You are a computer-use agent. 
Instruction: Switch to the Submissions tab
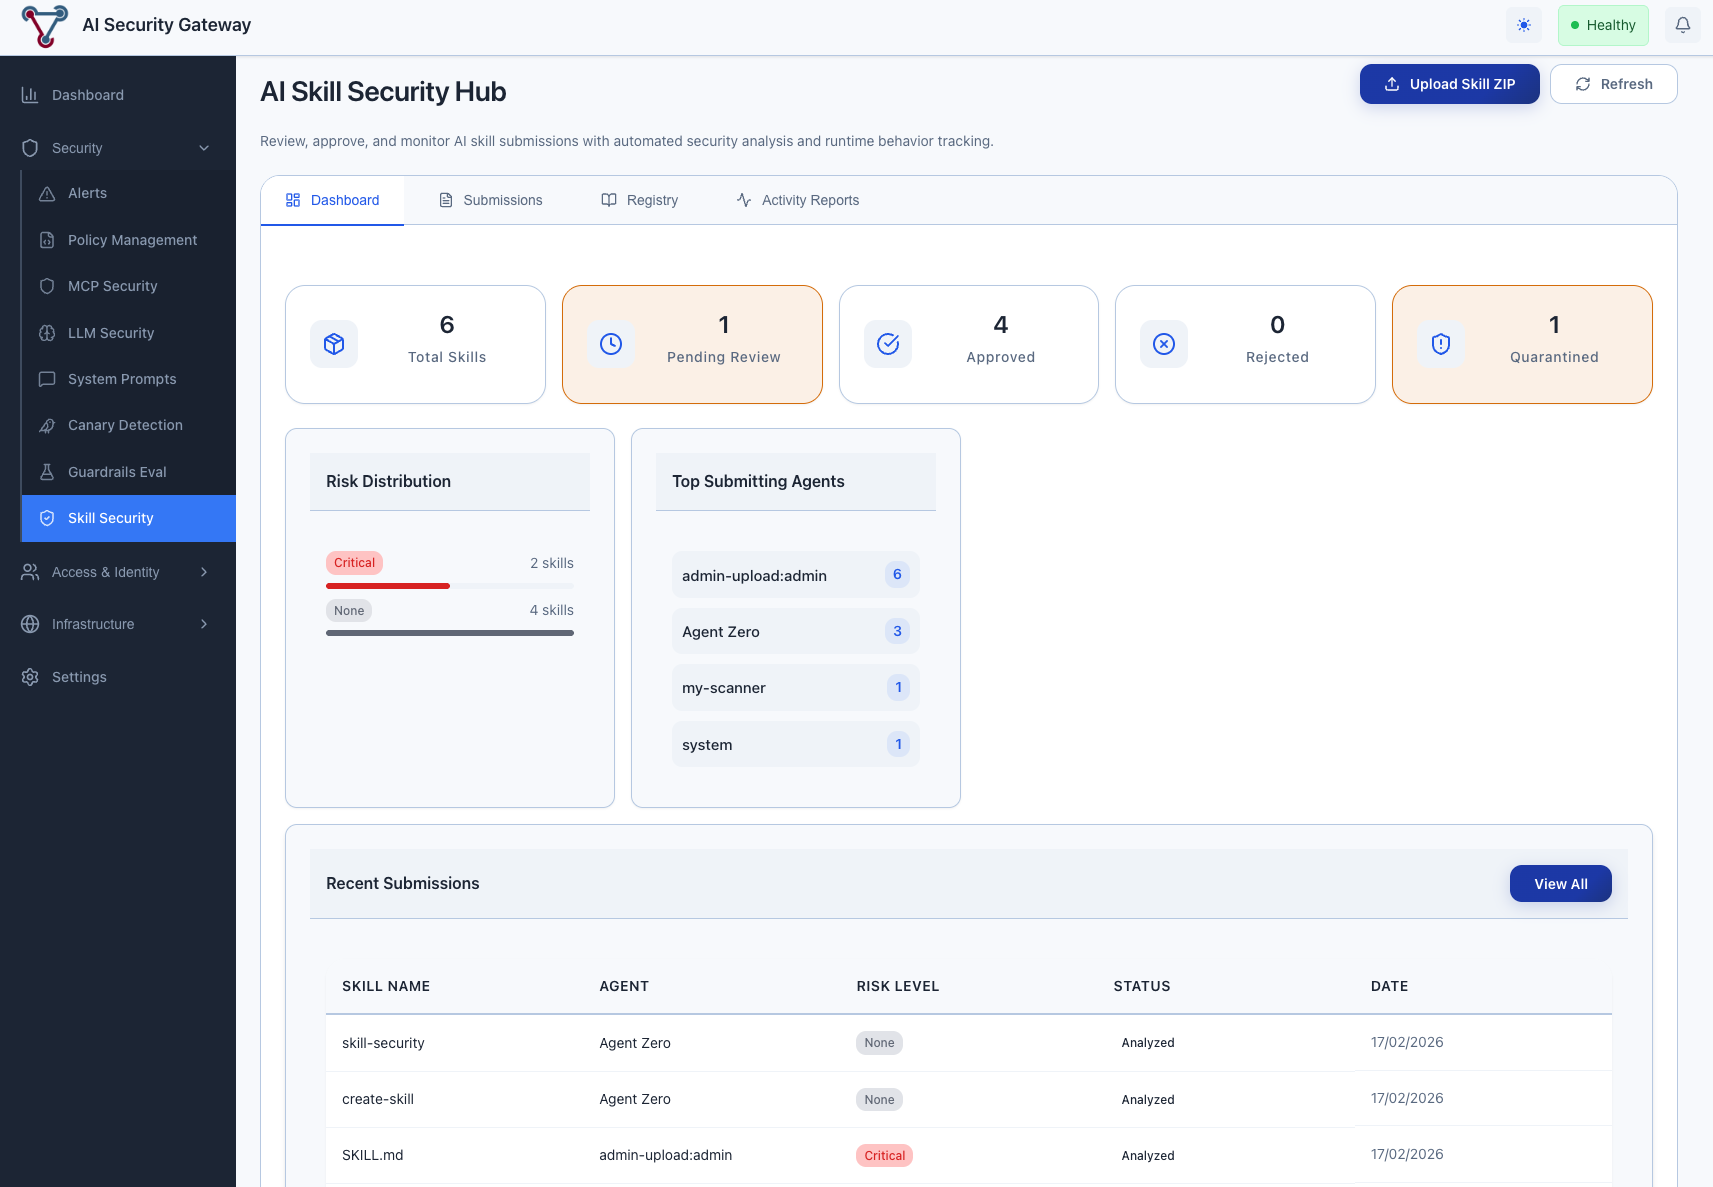(491, 200)
